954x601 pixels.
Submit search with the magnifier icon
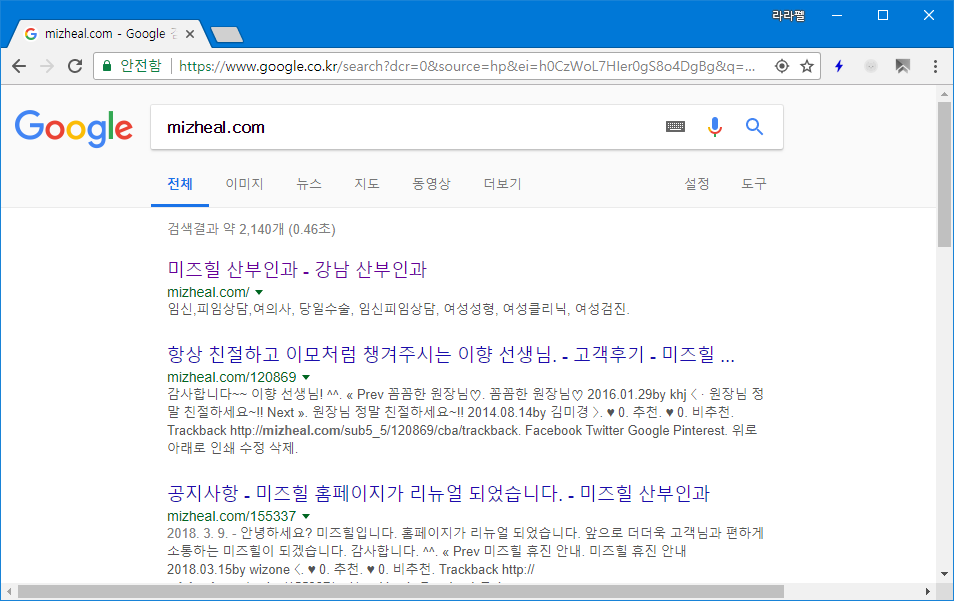pos(754,127)
